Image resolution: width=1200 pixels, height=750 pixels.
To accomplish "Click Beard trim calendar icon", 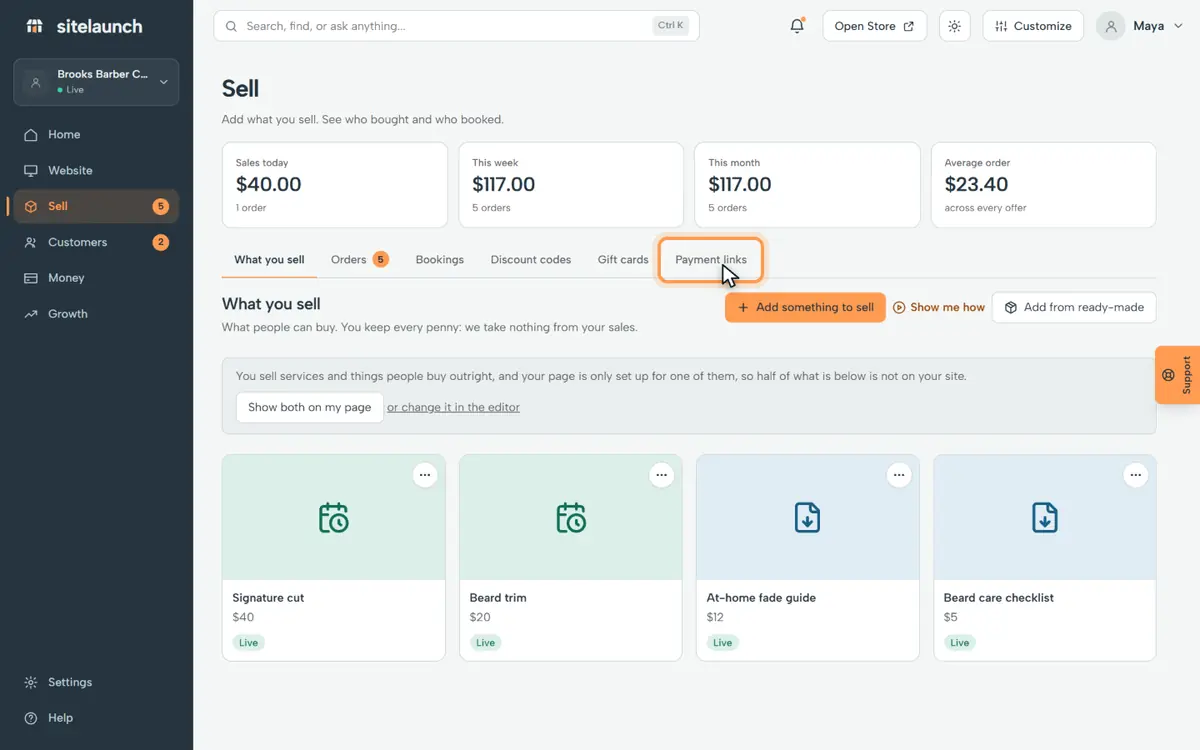I will tap(571, 518).
